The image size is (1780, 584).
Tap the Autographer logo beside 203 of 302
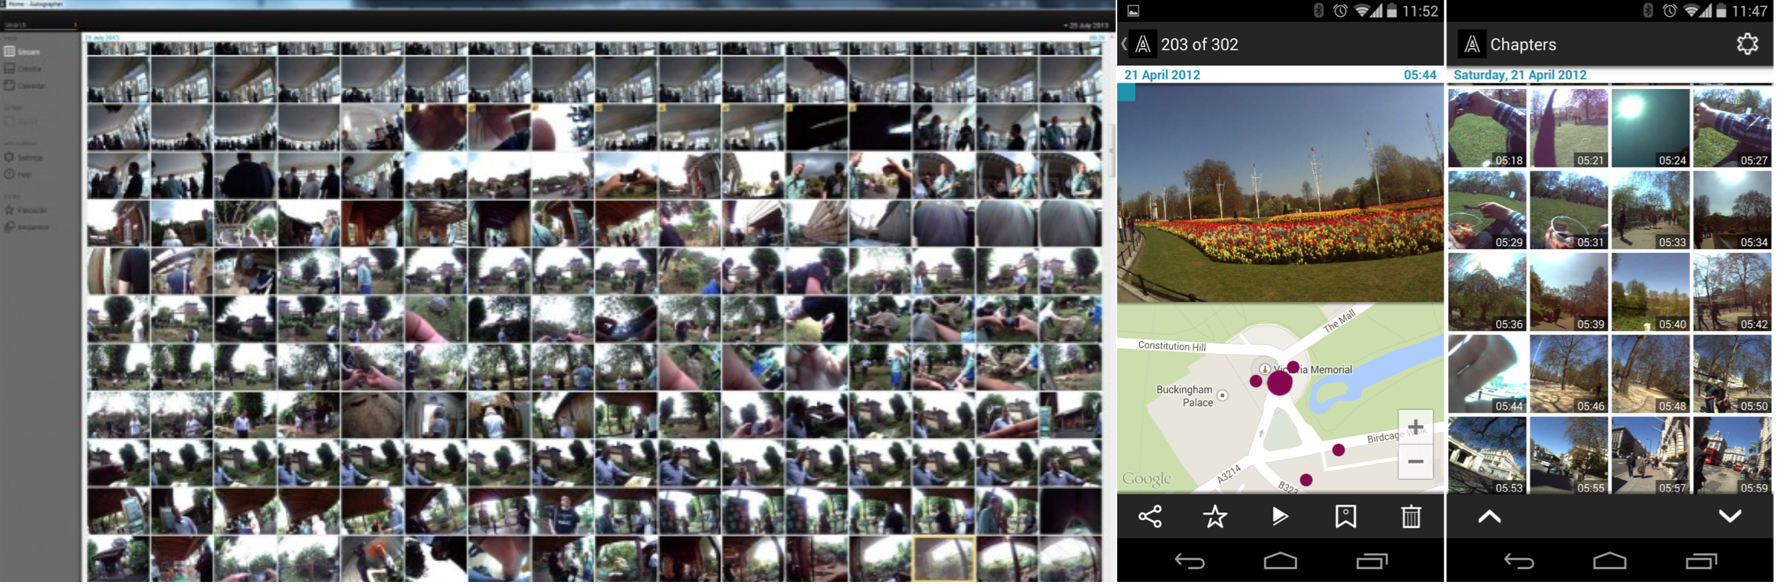click(x=1143, y=44)
